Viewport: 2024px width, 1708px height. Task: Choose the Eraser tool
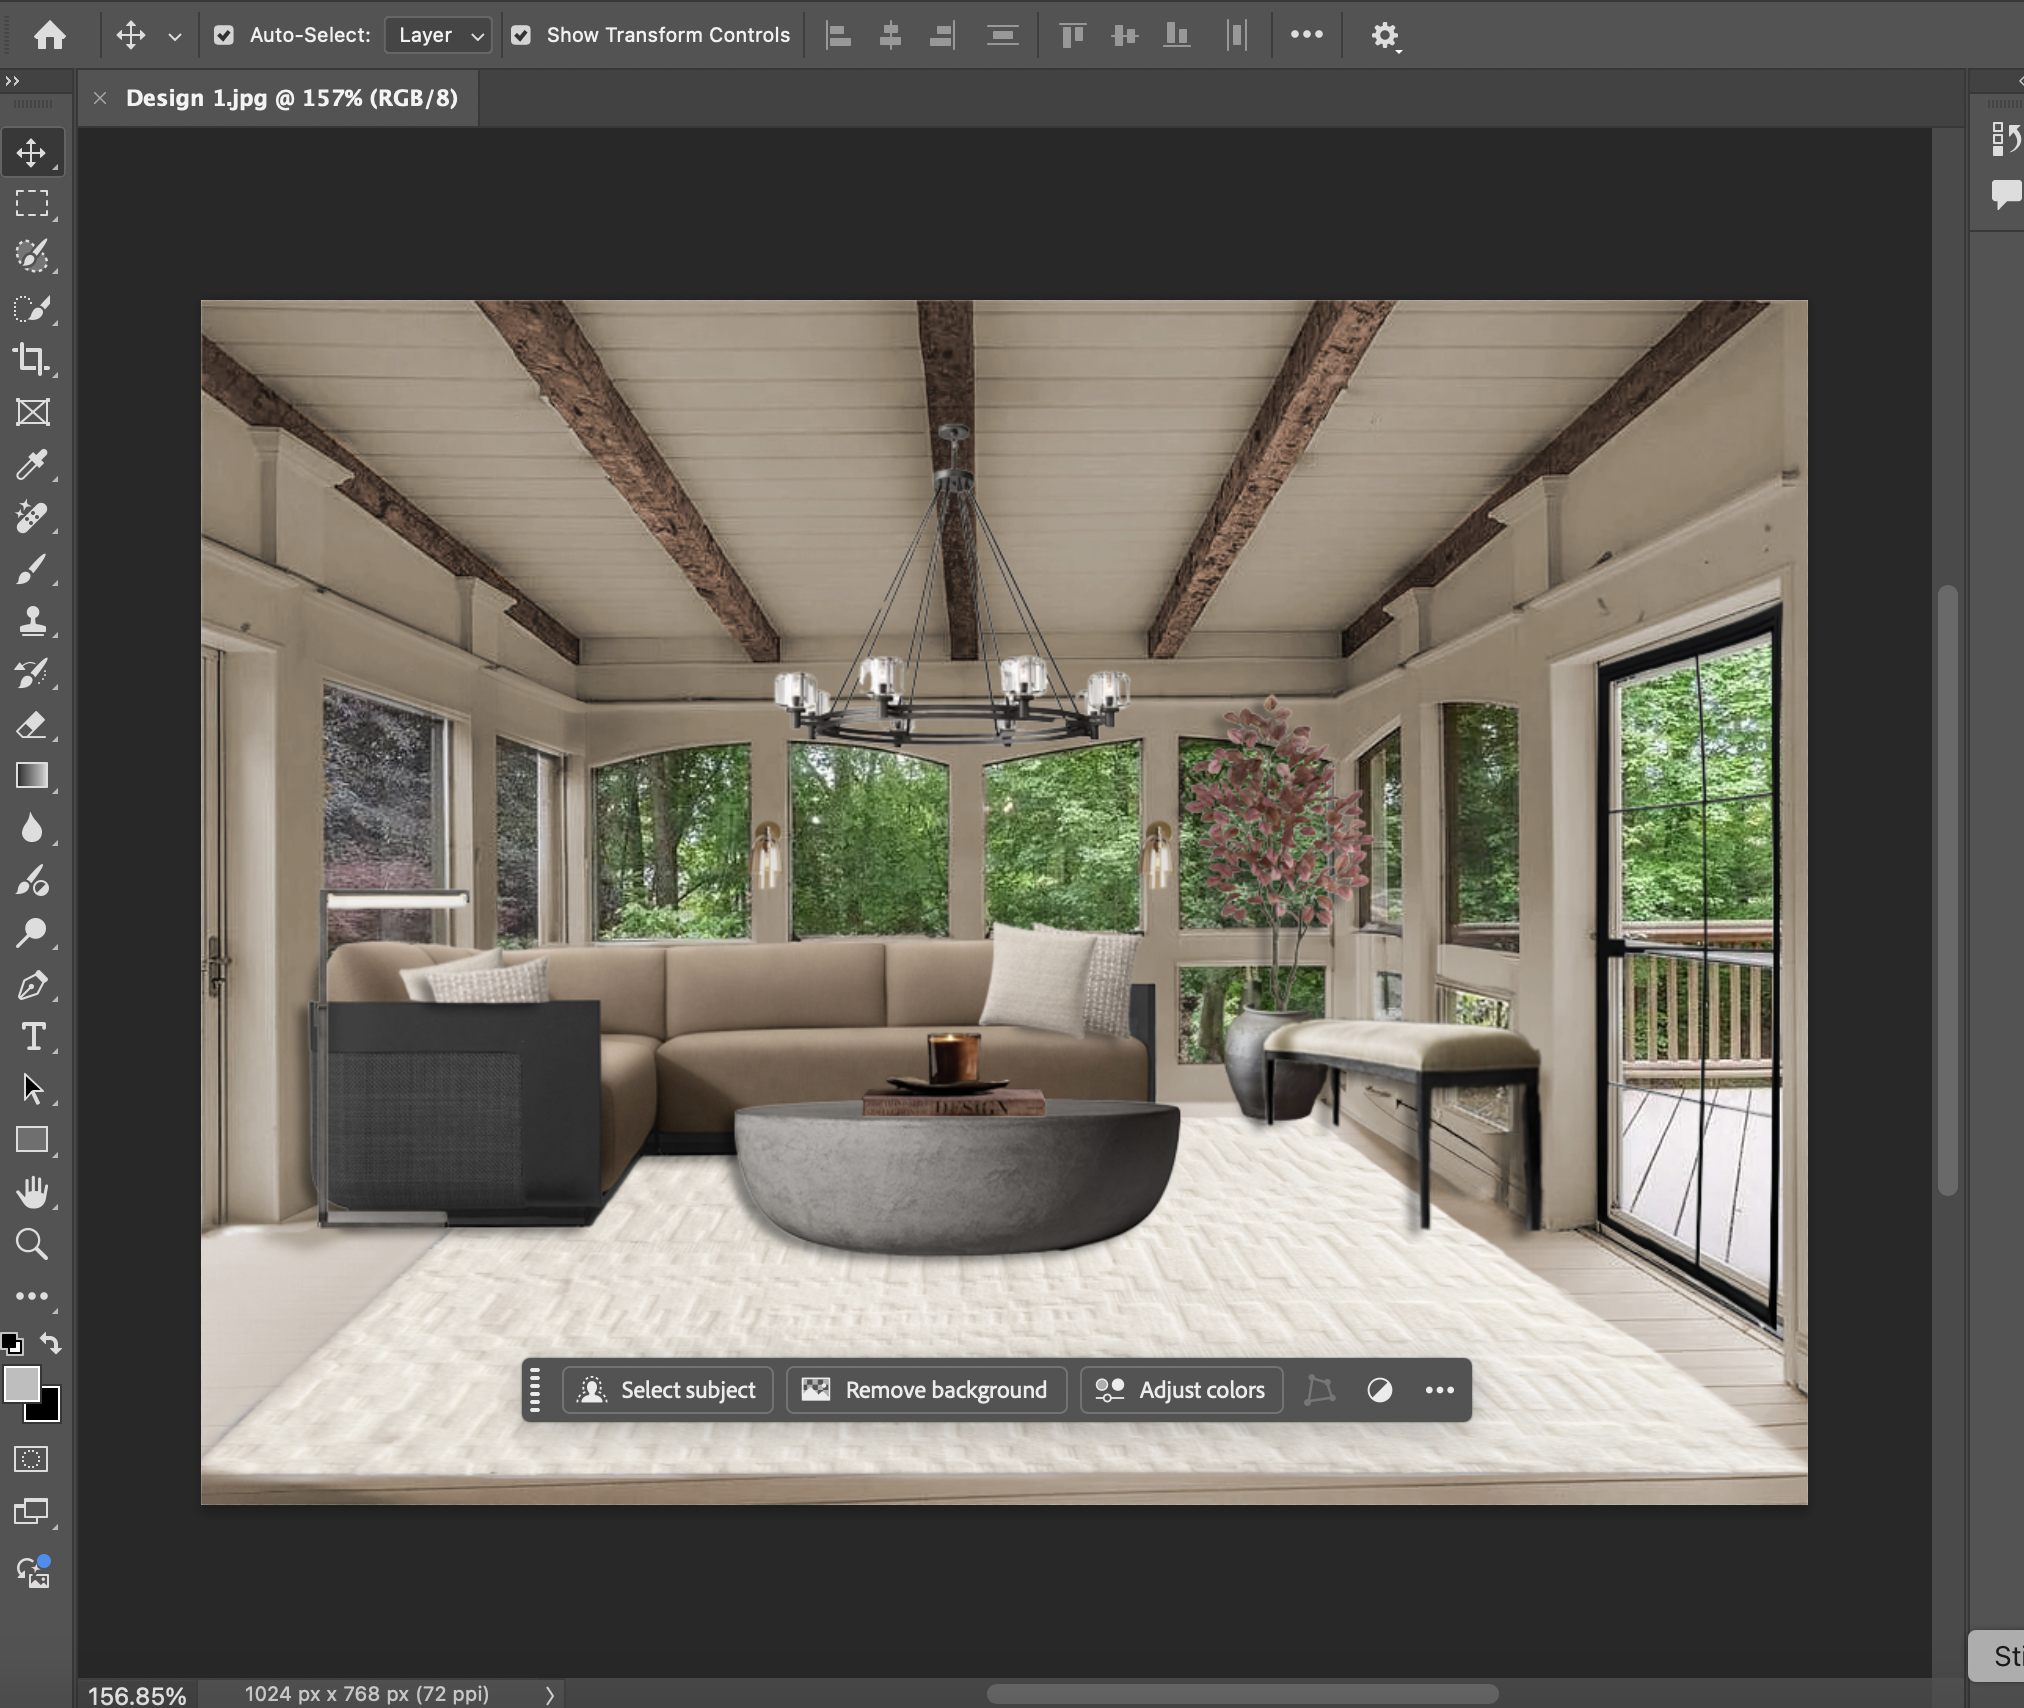(x=31, y=725)
